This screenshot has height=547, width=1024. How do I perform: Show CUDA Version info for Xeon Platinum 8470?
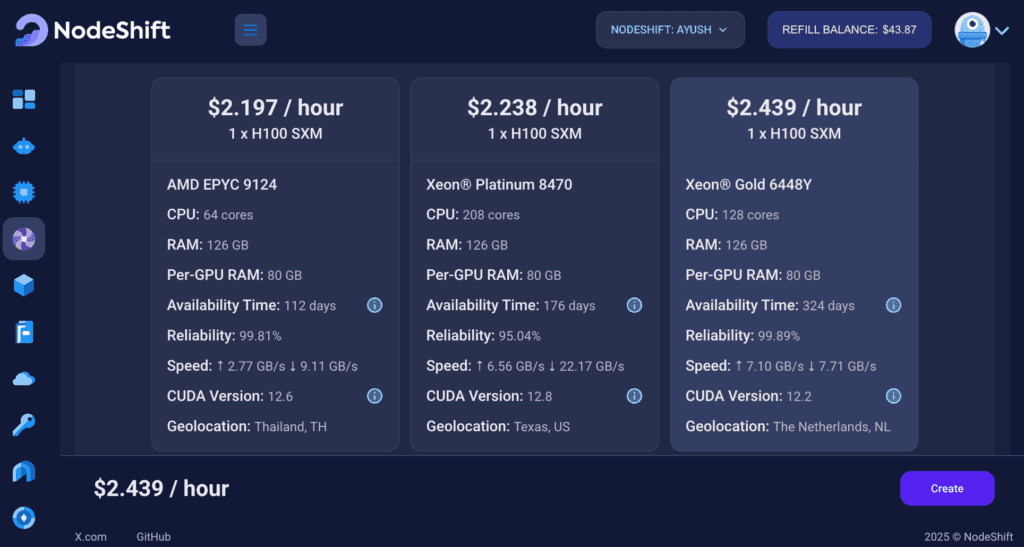pos(634,396)
